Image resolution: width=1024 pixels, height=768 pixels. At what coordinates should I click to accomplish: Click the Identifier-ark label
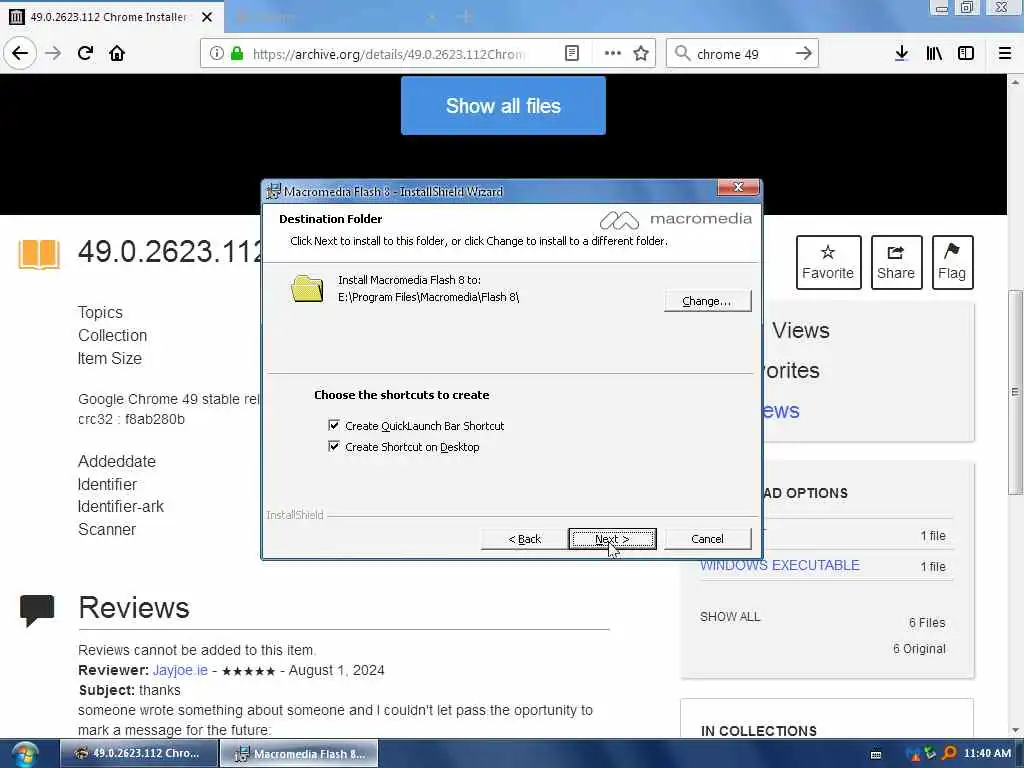[x=121, y=507]
